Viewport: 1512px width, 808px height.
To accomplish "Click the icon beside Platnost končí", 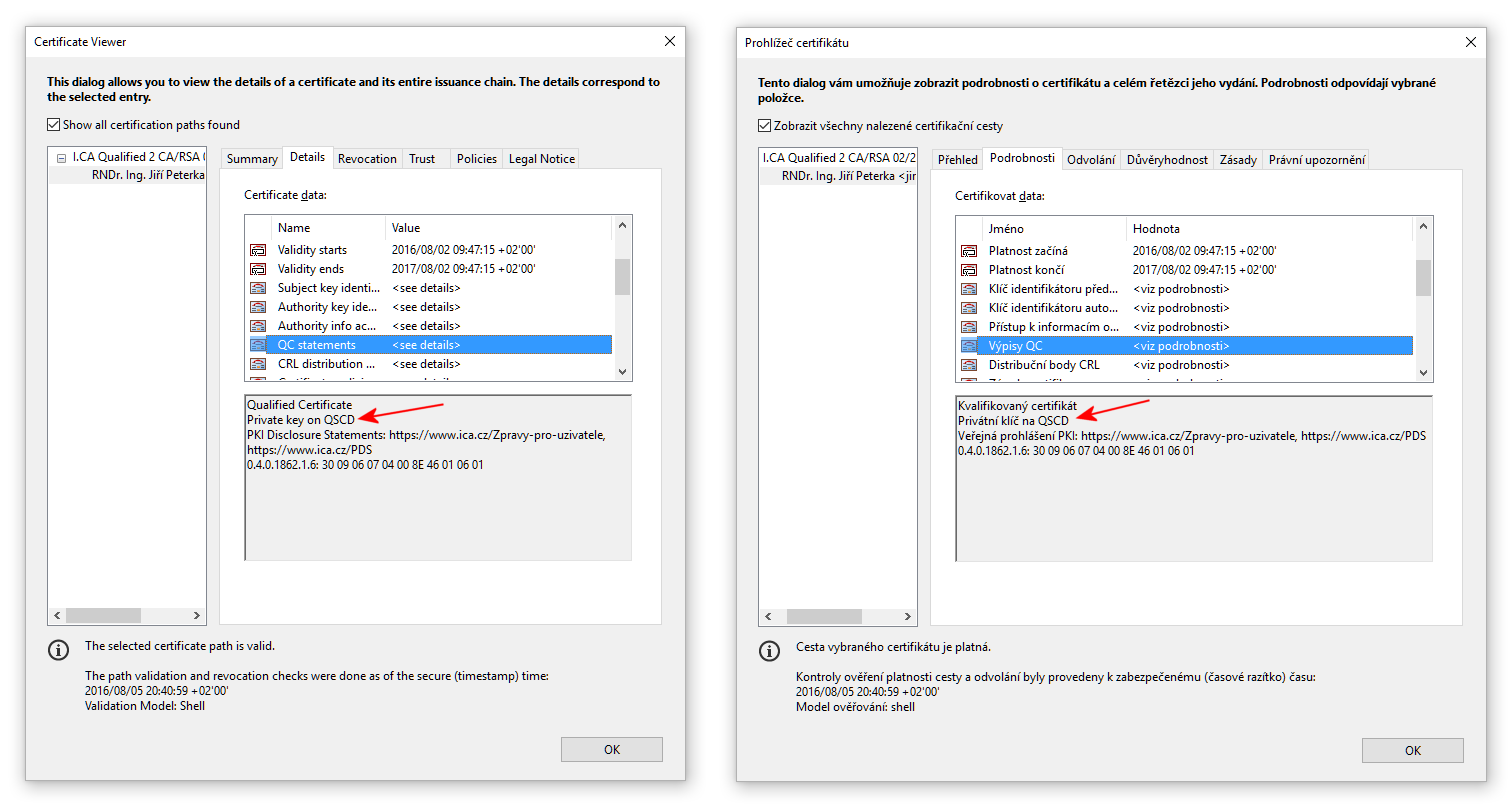I will [x=969, y=270].
